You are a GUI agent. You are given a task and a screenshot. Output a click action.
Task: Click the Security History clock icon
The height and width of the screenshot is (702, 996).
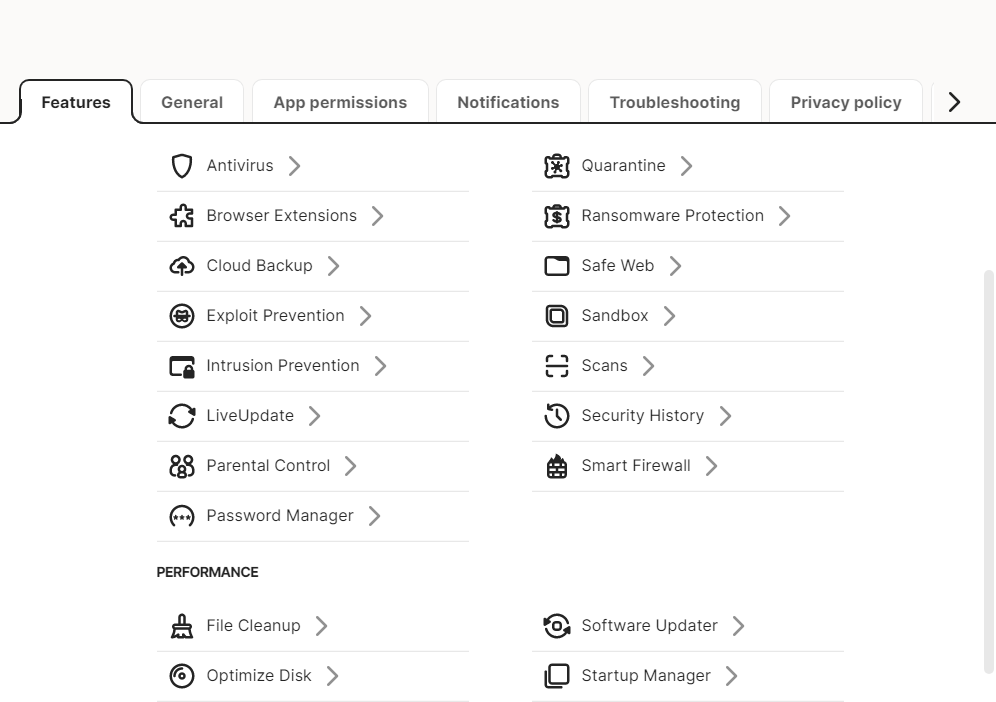tap(556, 416)
